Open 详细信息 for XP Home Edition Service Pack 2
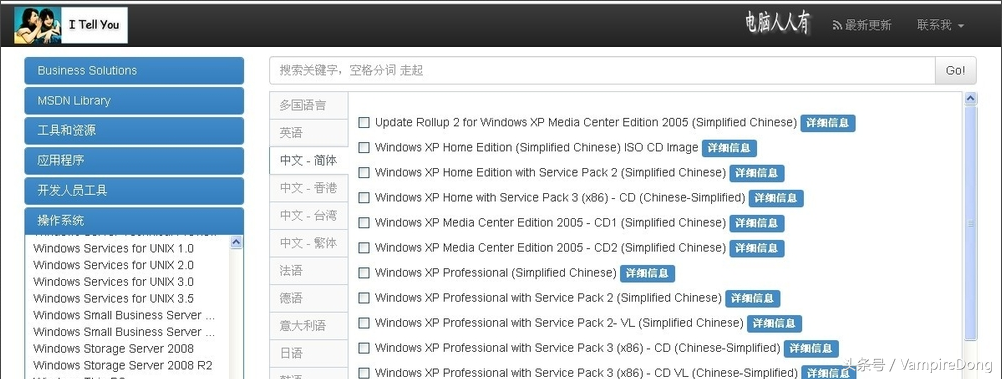The height and width of the screenshot is (379, 1002). point(757,173)
